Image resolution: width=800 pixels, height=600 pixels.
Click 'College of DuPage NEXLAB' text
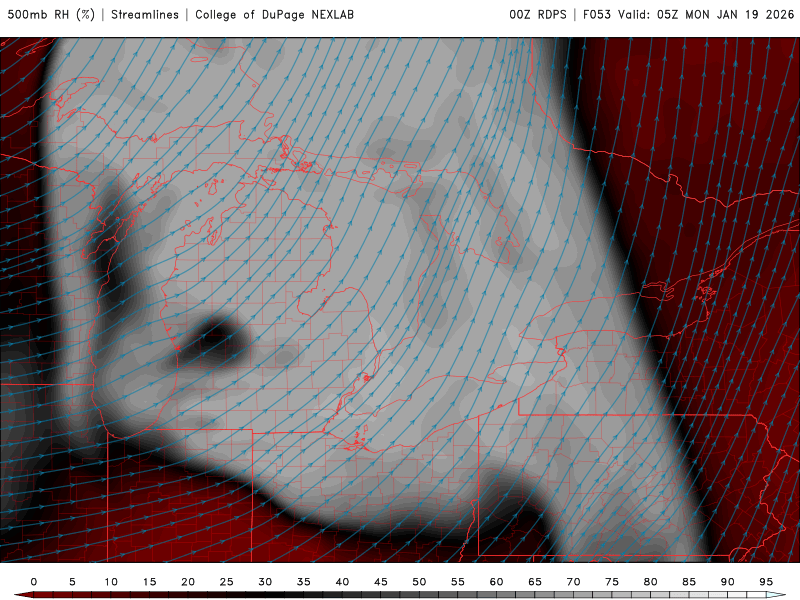[x=274, y=15]
